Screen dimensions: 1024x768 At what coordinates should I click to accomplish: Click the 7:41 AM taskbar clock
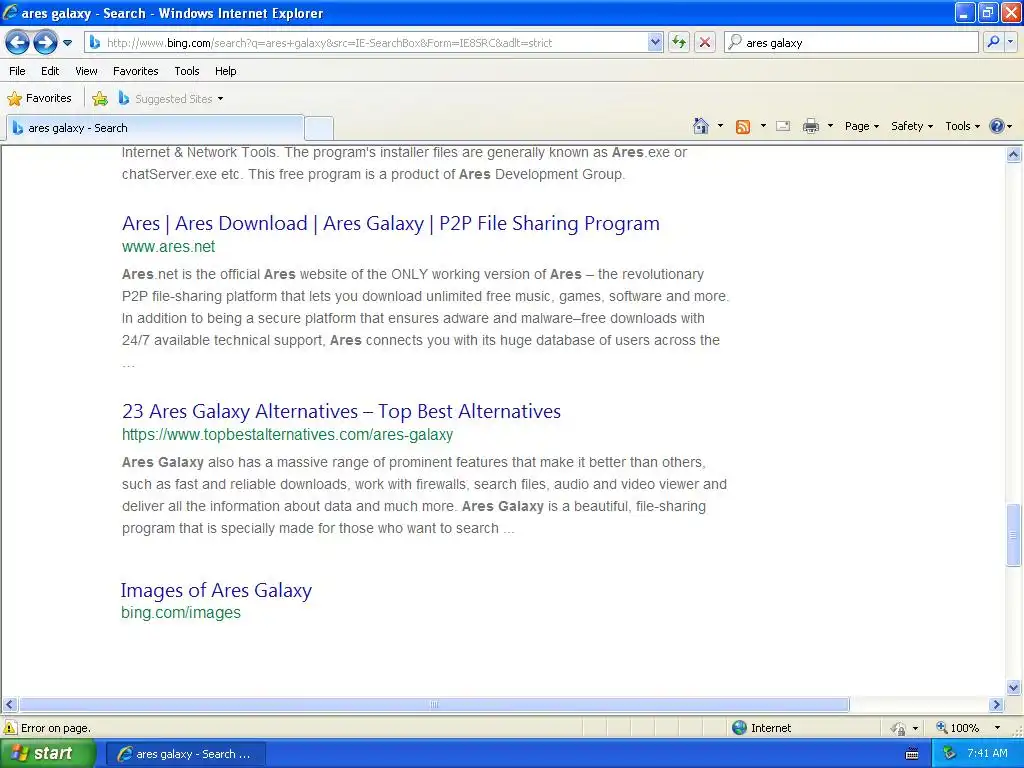point(987,754)
